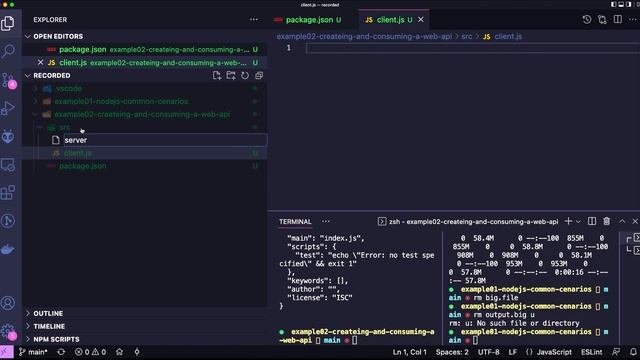Maximize the terminal panel with up chevron
Screen dimensions: 640x360
coord(622,221)
